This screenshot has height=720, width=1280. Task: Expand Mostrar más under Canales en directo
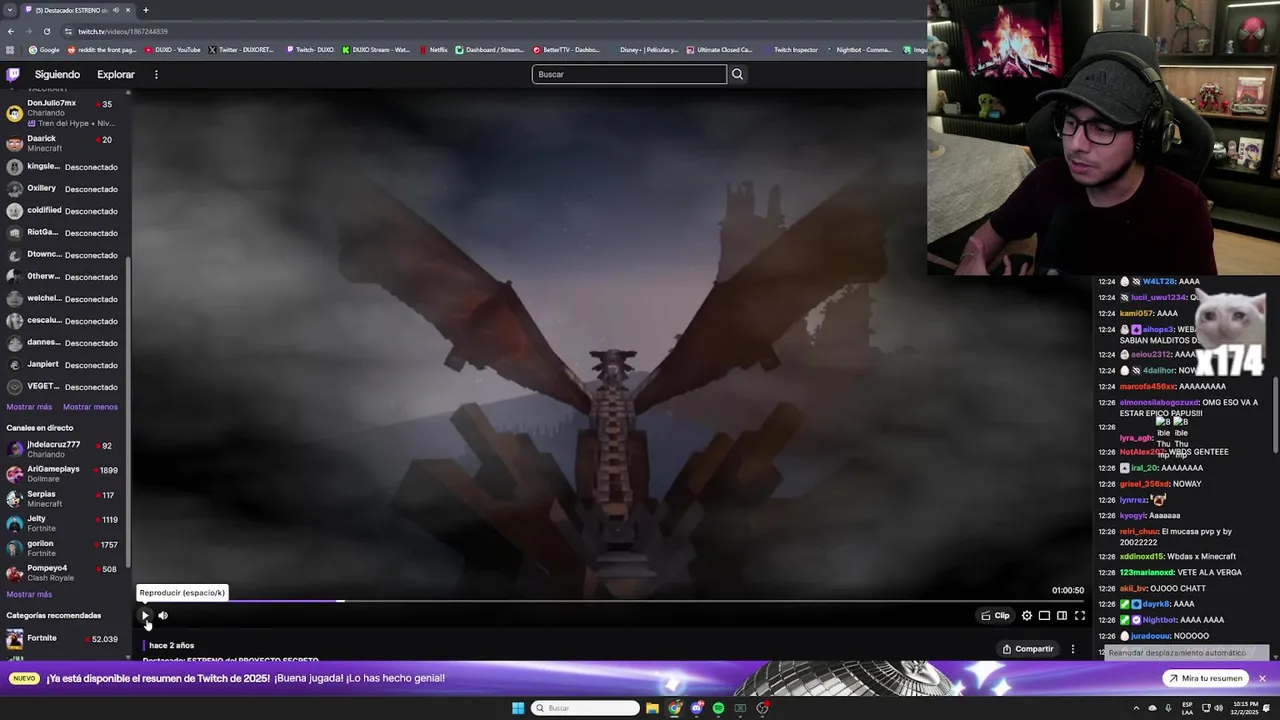tap(29, 595)
